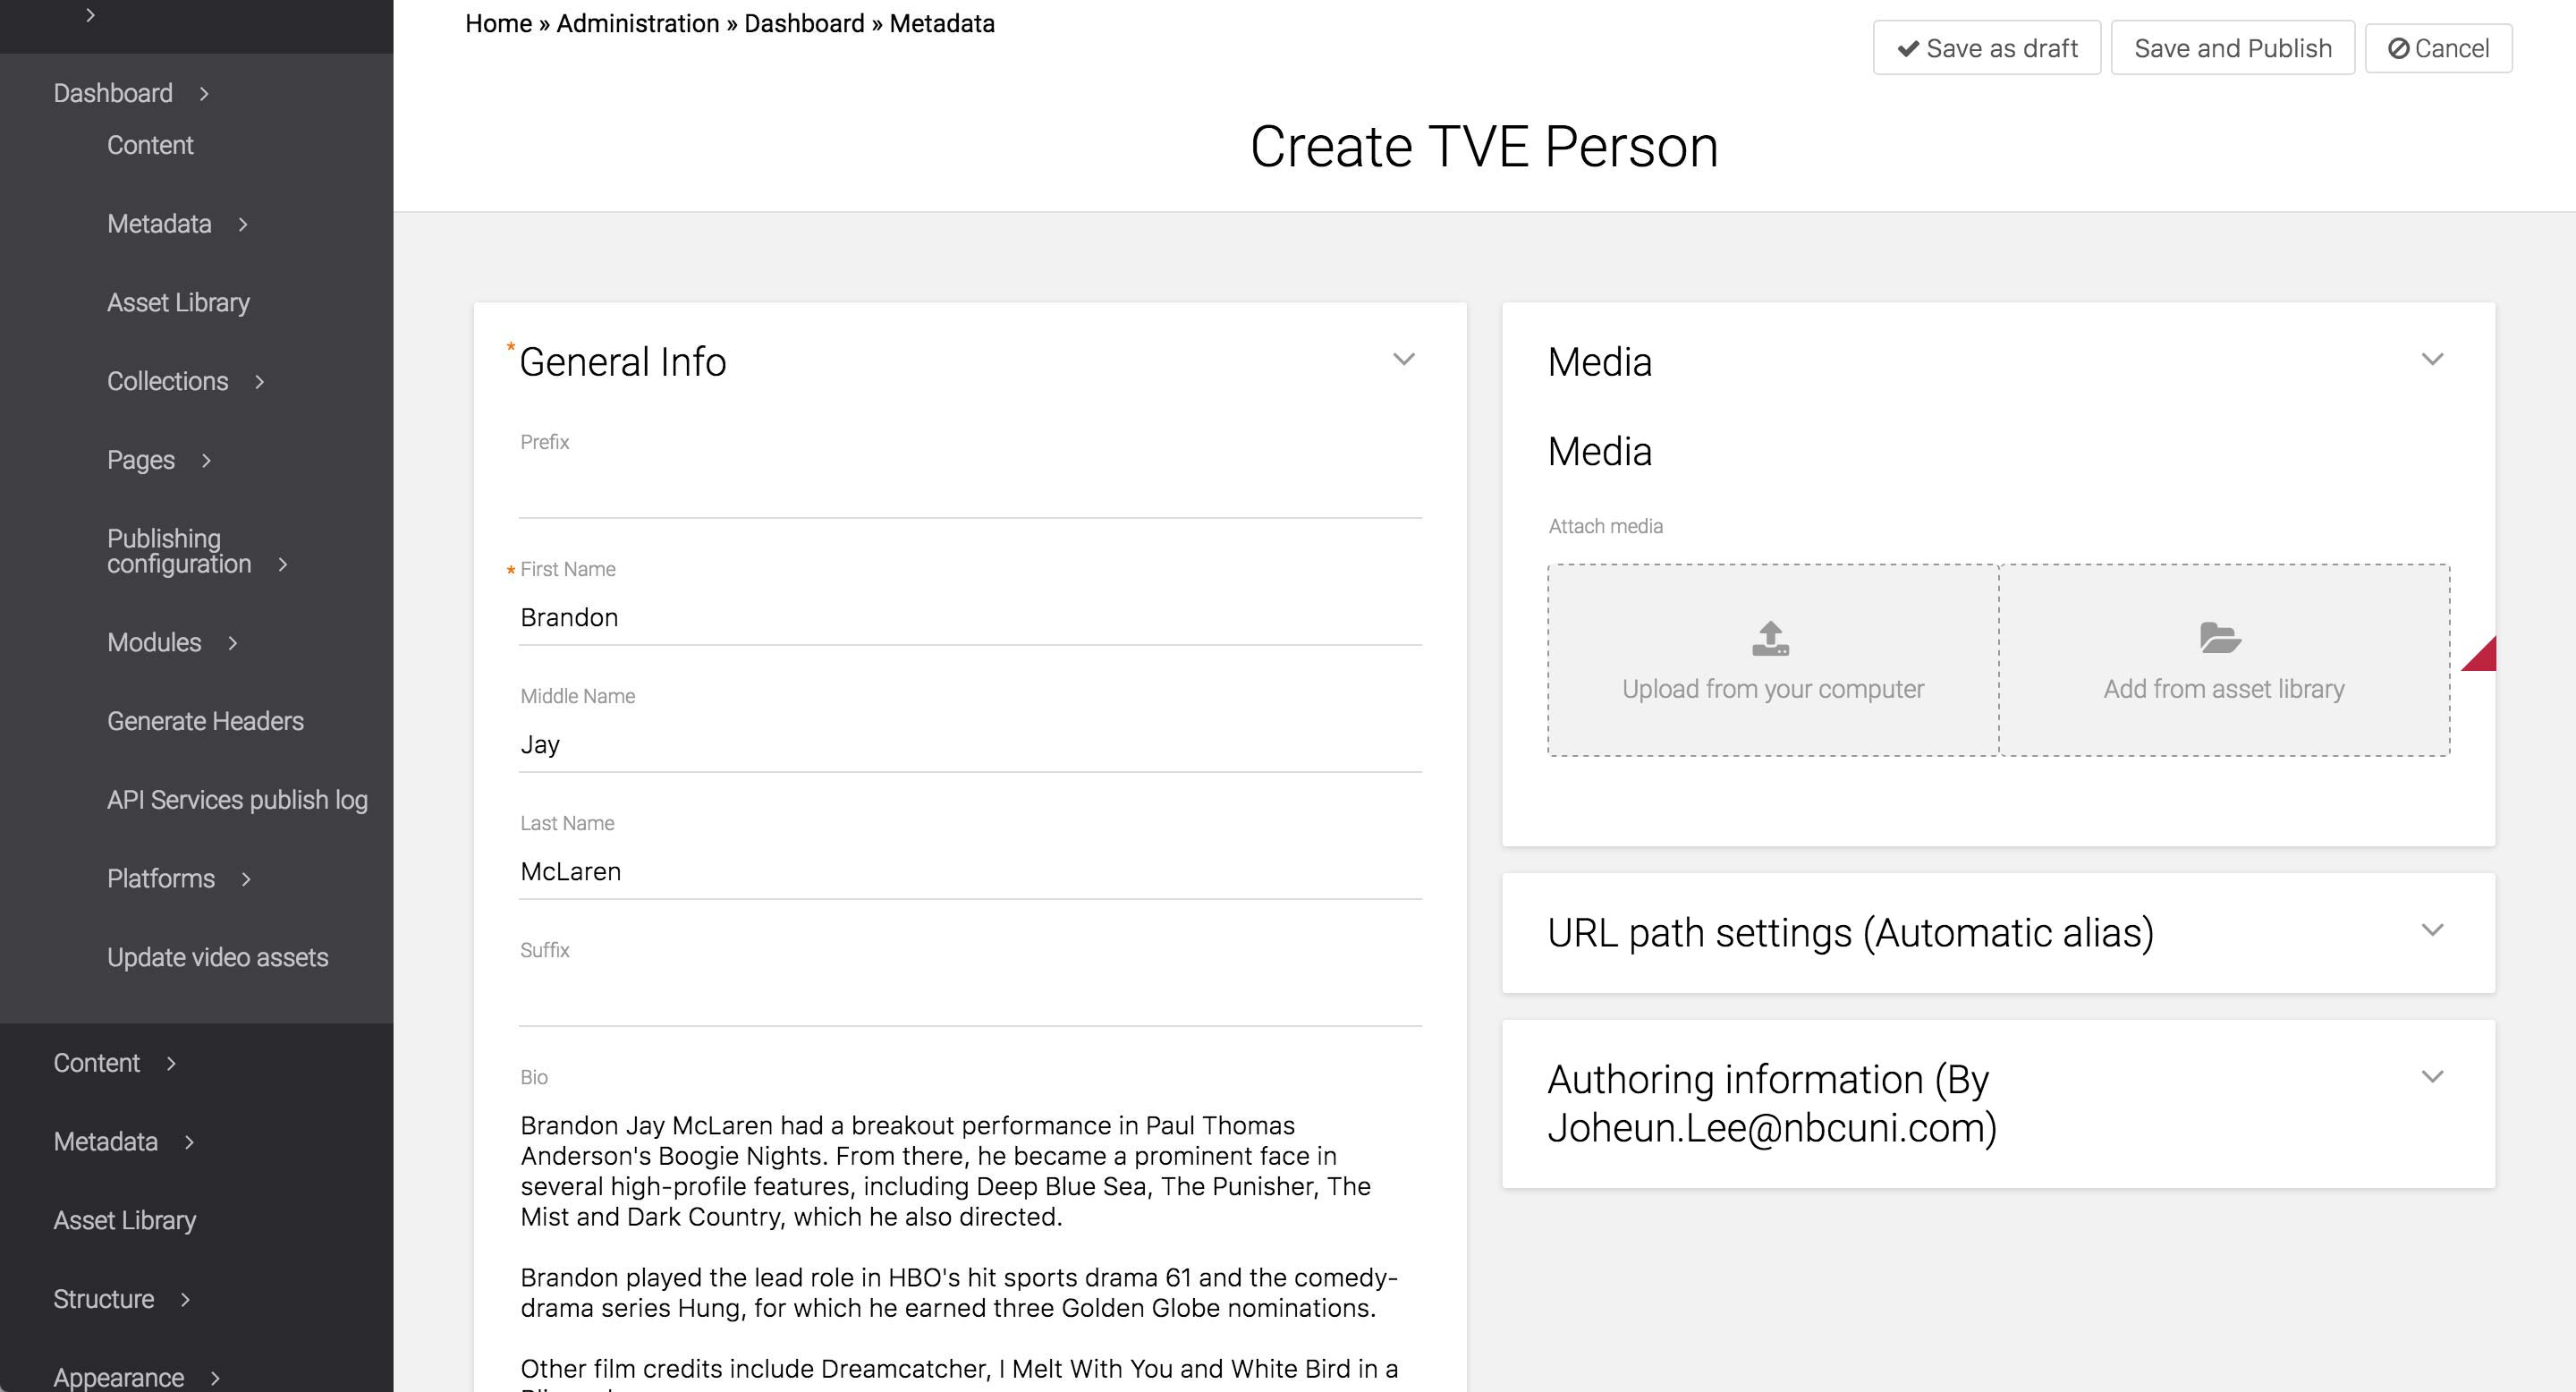Image resolution: width=2576 pixels, height=1392 pixels.
Task: Cancel creating the TVE Person
Action: (2438, 48)
